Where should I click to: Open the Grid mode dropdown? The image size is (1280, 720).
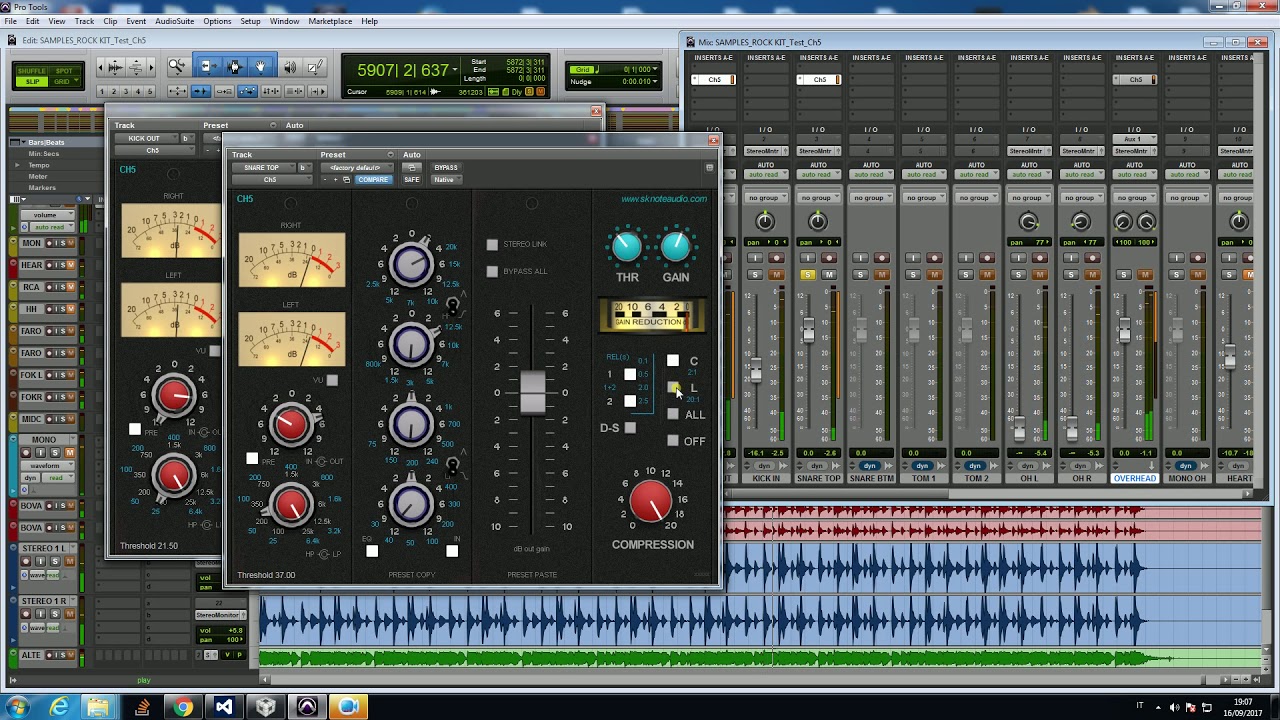(x=64, y=81)
